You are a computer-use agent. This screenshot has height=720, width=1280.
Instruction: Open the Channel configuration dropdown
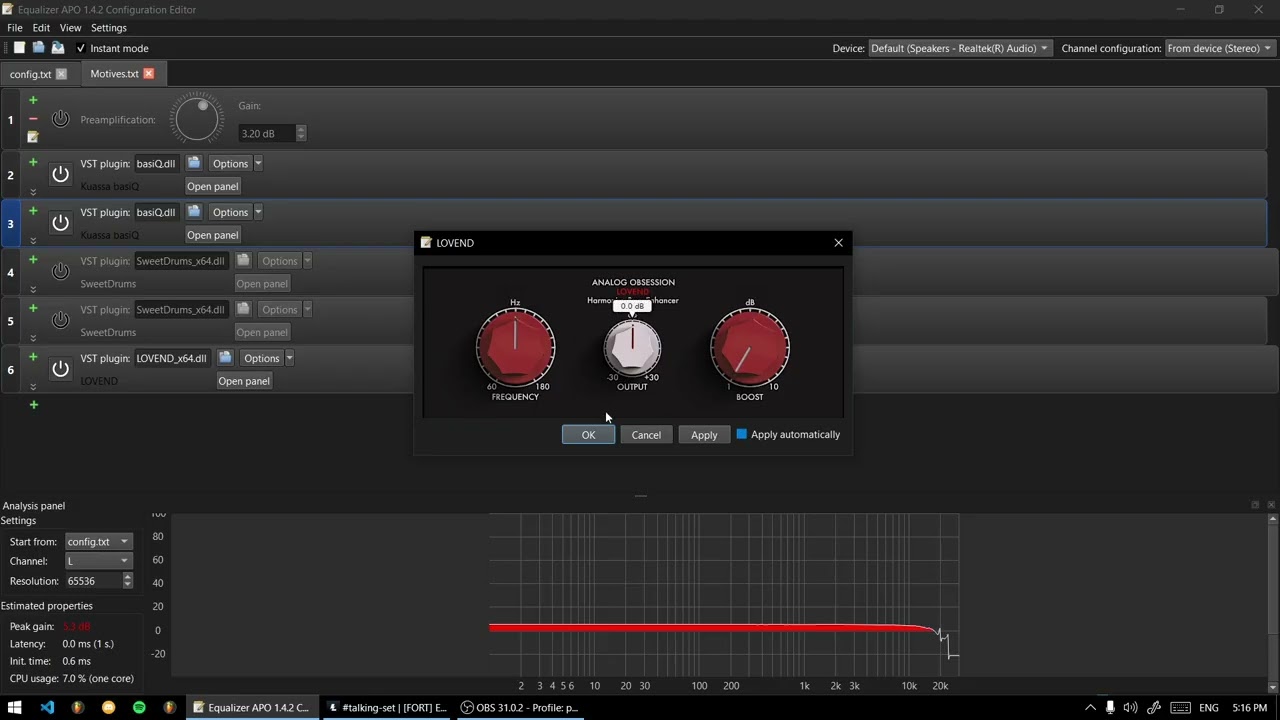pos(1219,48)
